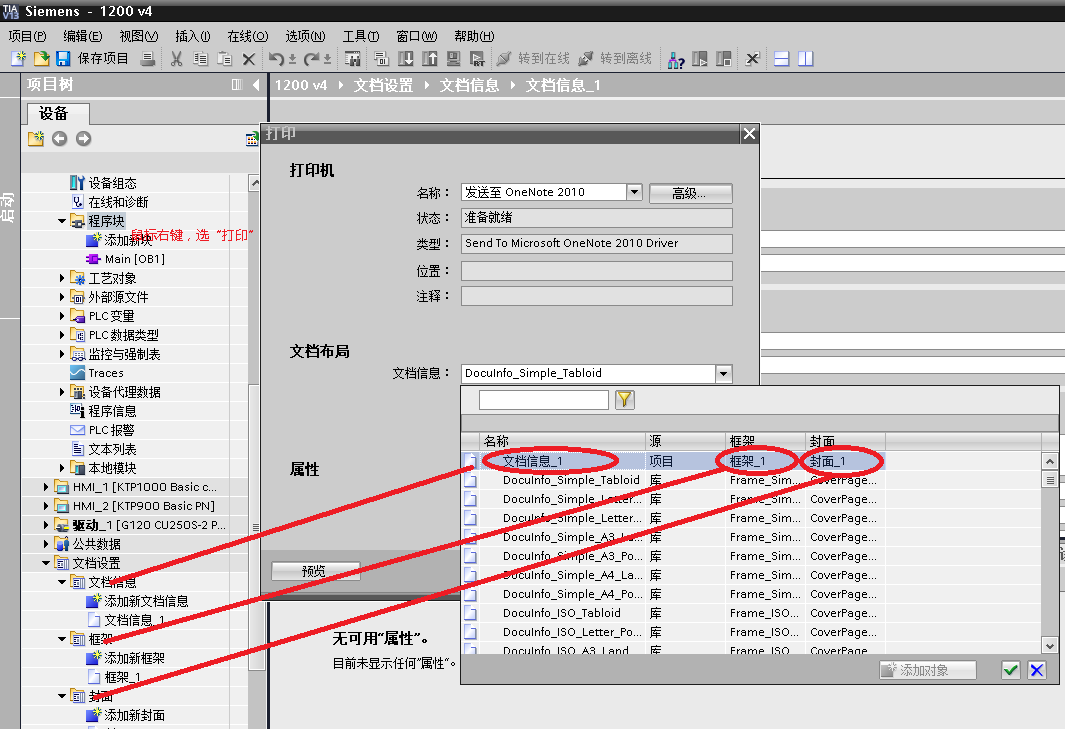Click the Delete X icon in toolbar

[249, 59]
